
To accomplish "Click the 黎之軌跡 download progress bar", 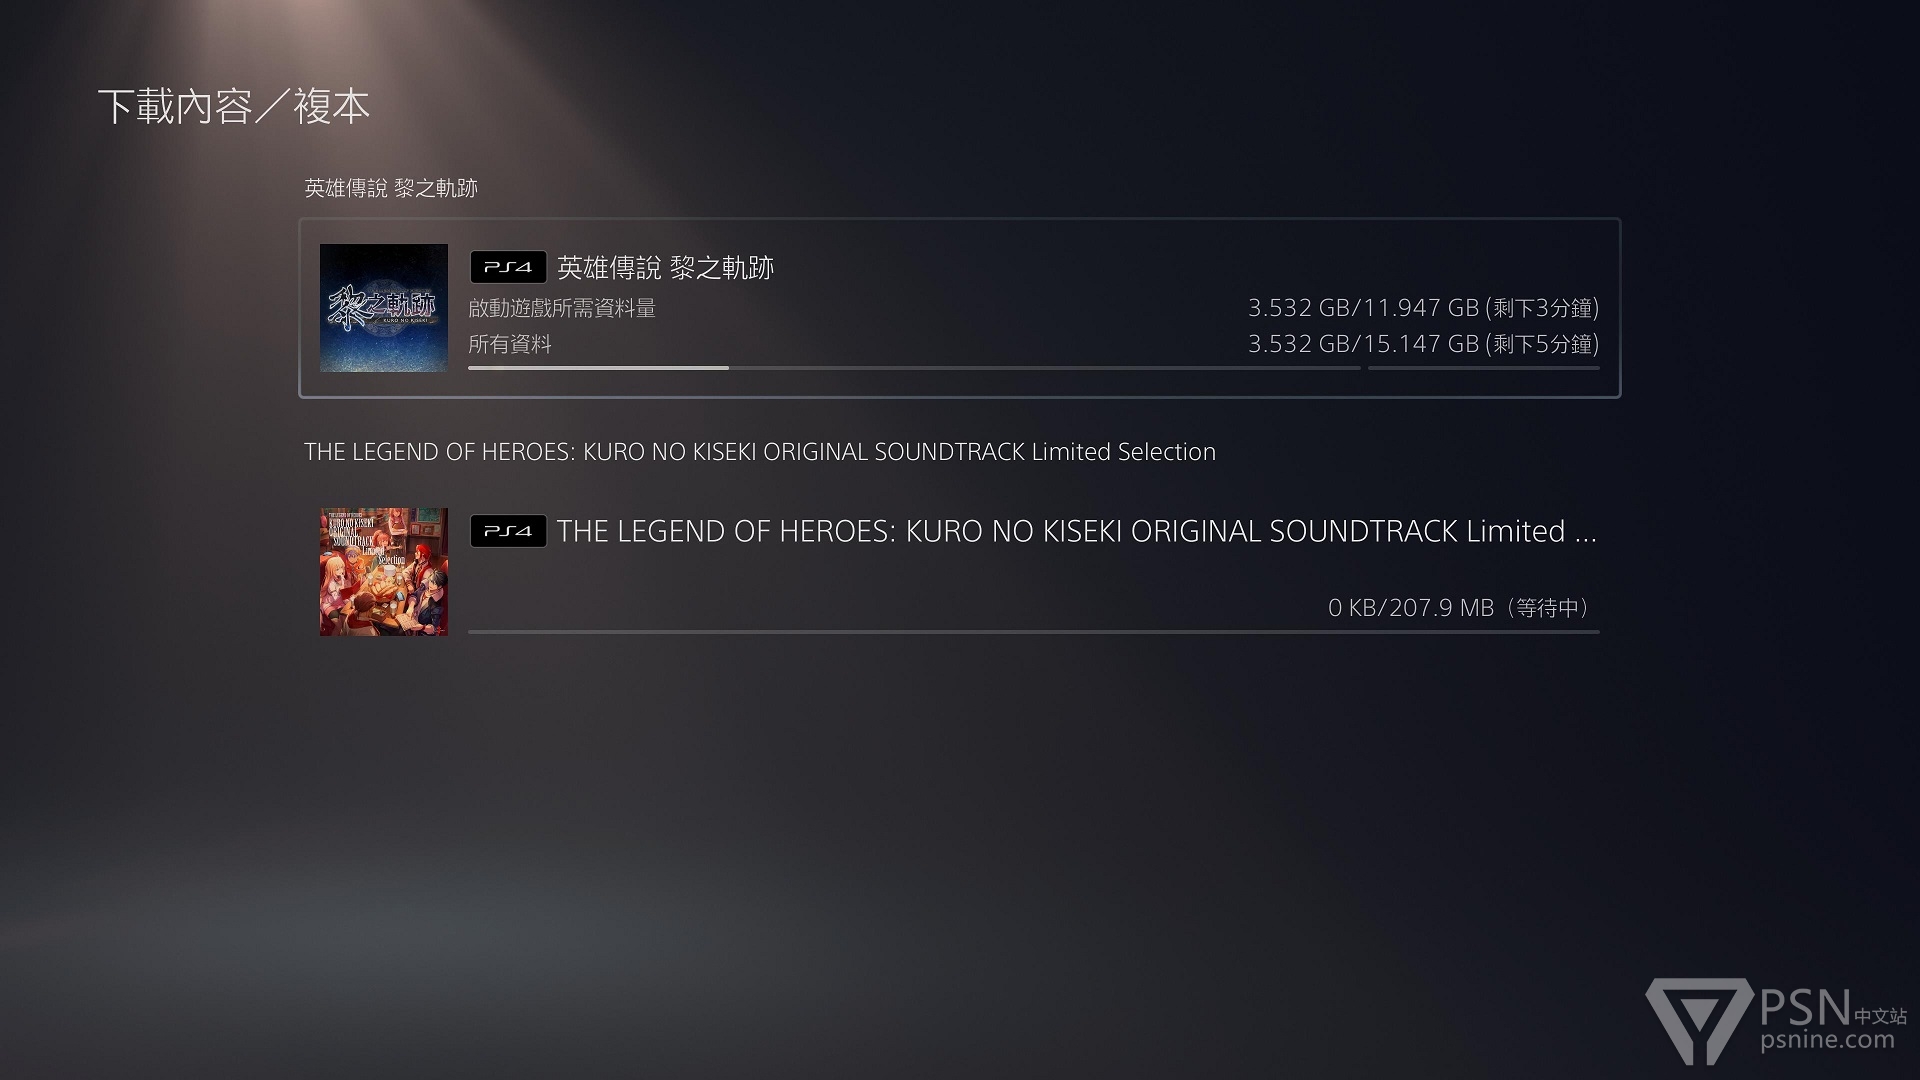I will [x=914, y=368].
